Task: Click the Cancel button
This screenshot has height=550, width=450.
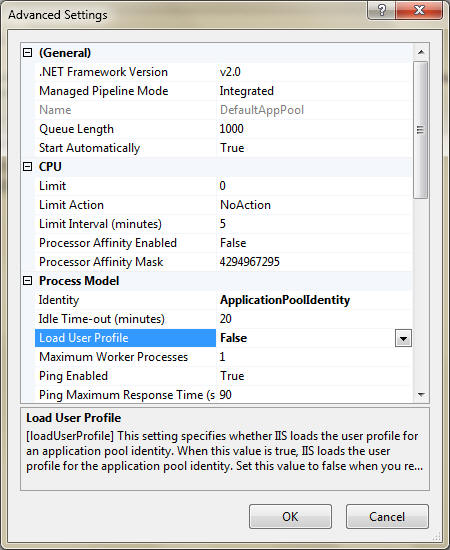Action: coord(387,516)
